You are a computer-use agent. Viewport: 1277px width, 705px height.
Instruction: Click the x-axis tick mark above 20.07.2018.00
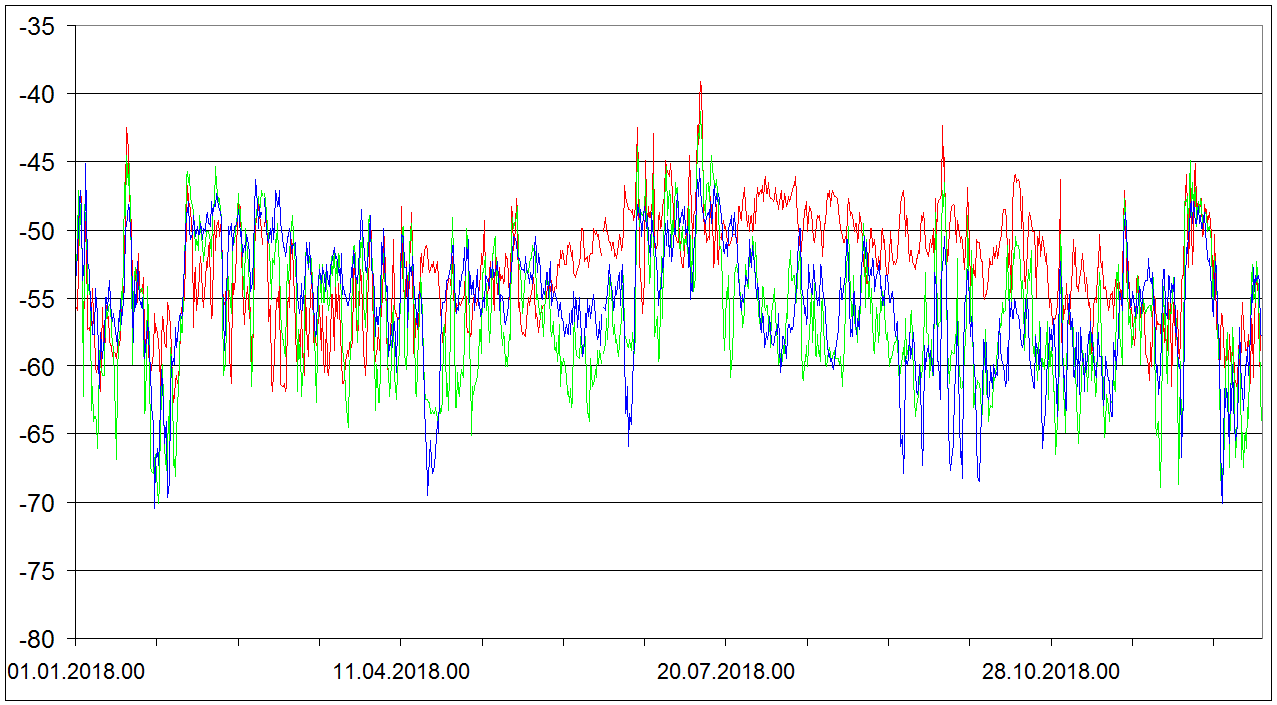point(726,643)
